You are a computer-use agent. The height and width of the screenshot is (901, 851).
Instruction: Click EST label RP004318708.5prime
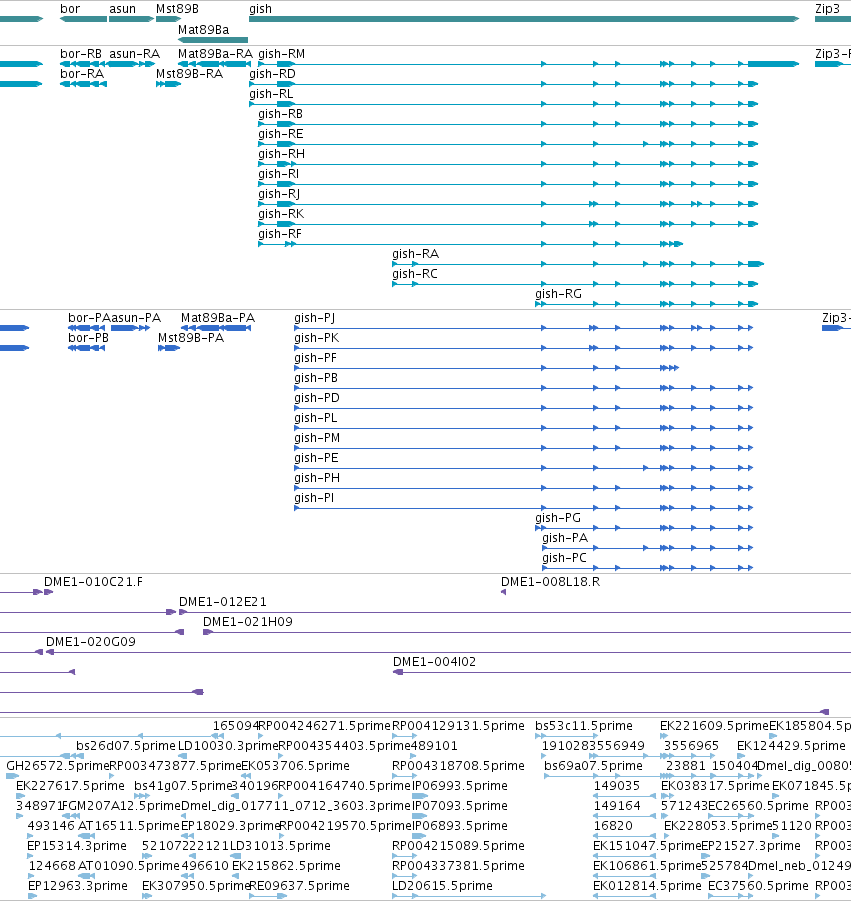[459, 767]
